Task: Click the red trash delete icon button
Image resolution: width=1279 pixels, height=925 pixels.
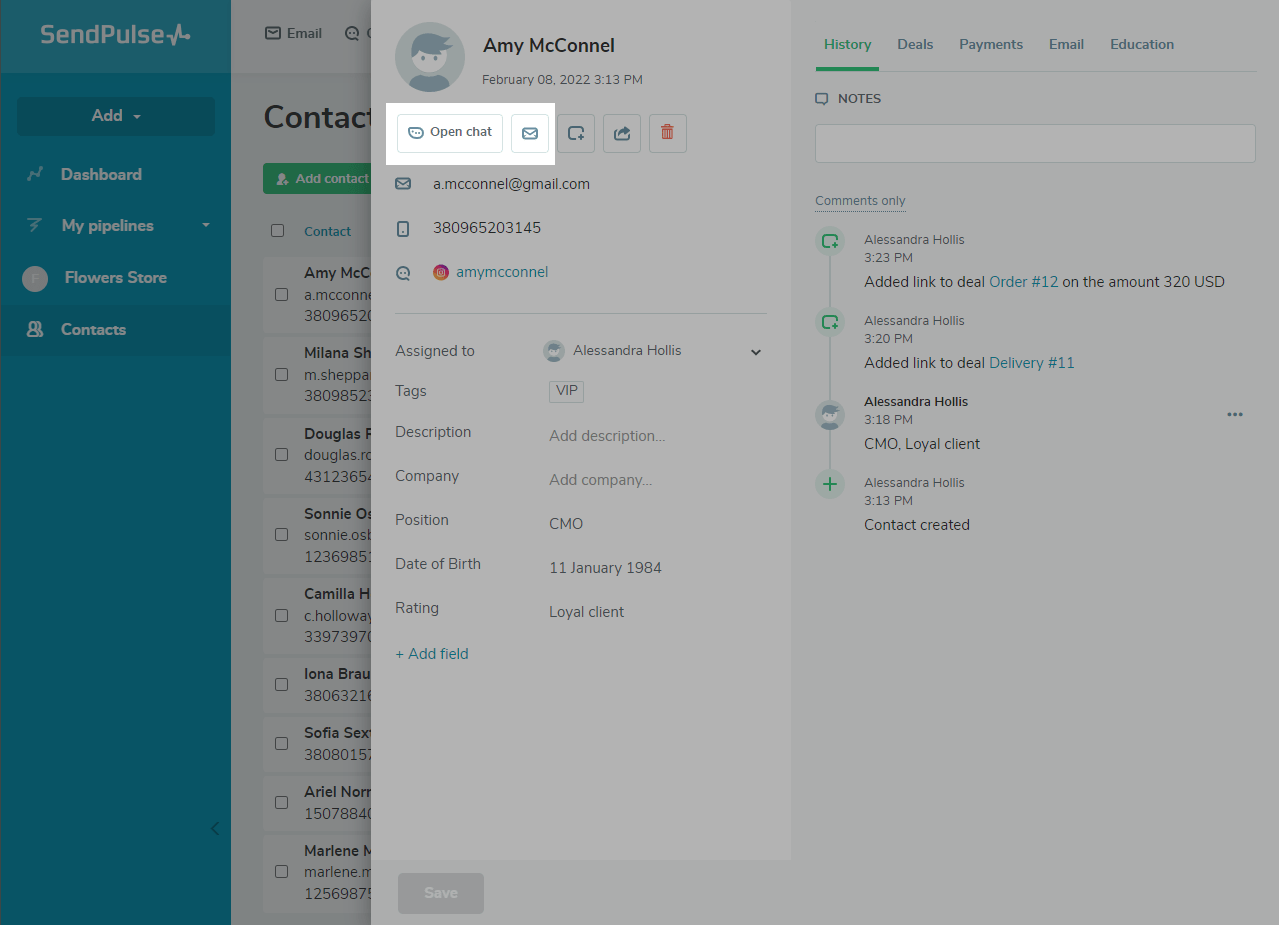Action: point(668,133)
